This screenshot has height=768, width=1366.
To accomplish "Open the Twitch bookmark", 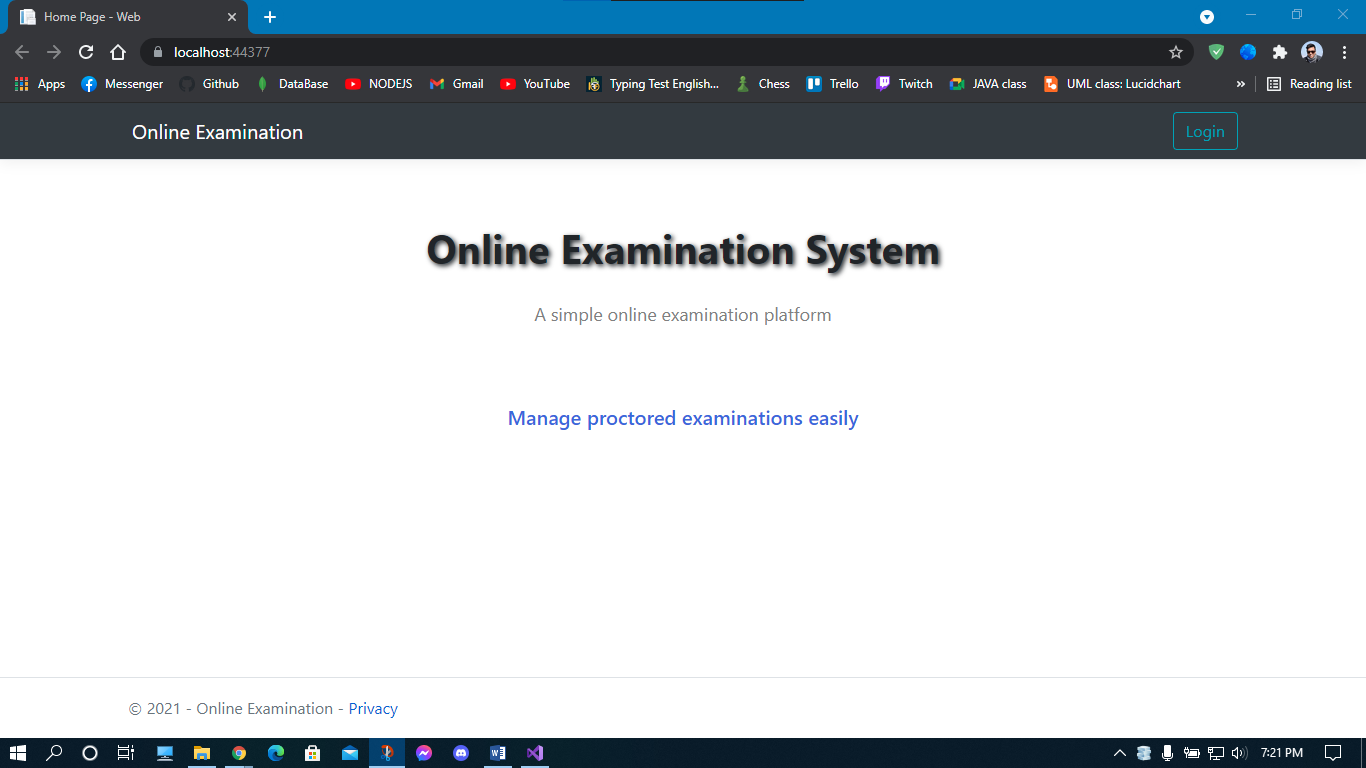I will [x=904, y=84].
